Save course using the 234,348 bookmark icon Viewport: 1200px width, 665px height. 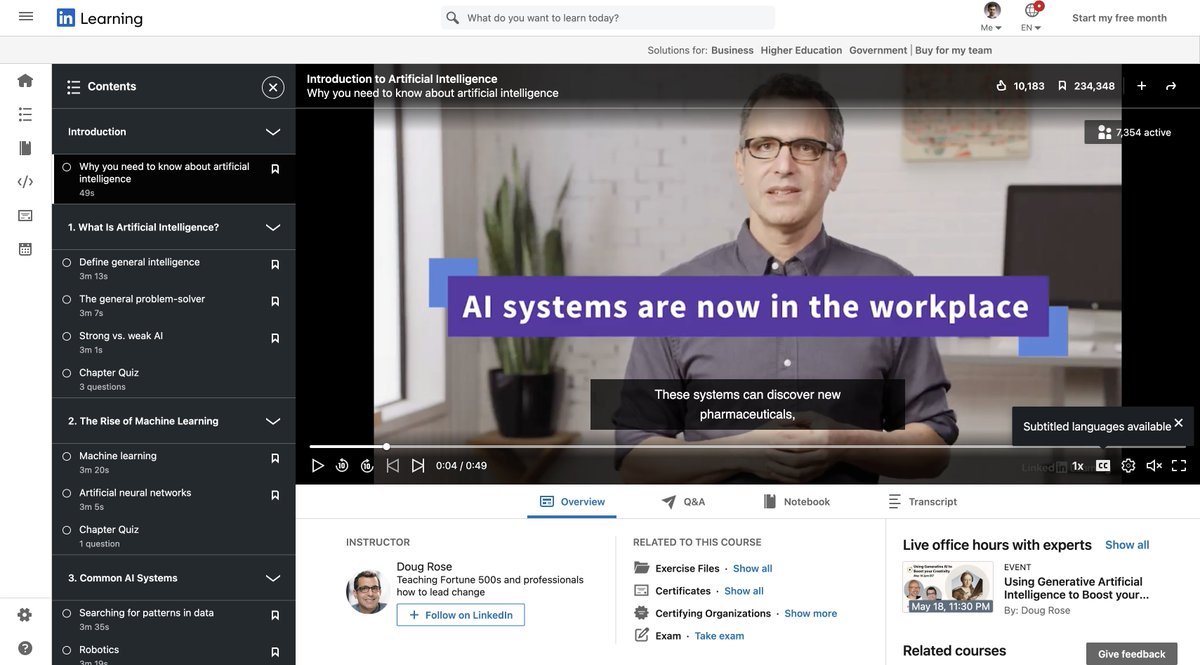coord(1062,86)
